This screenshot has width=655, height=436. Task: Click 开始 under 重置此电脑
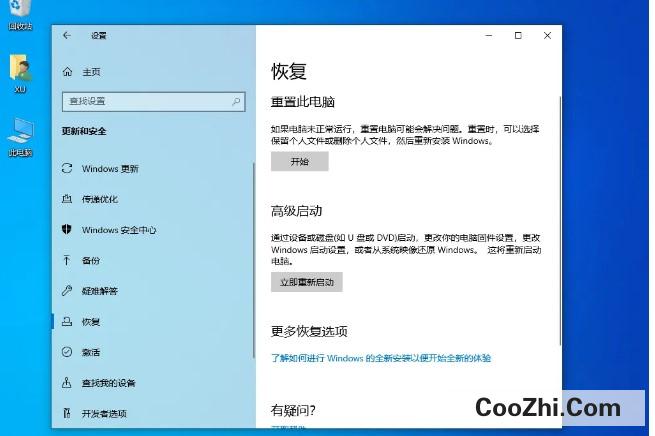pos(300,161)
